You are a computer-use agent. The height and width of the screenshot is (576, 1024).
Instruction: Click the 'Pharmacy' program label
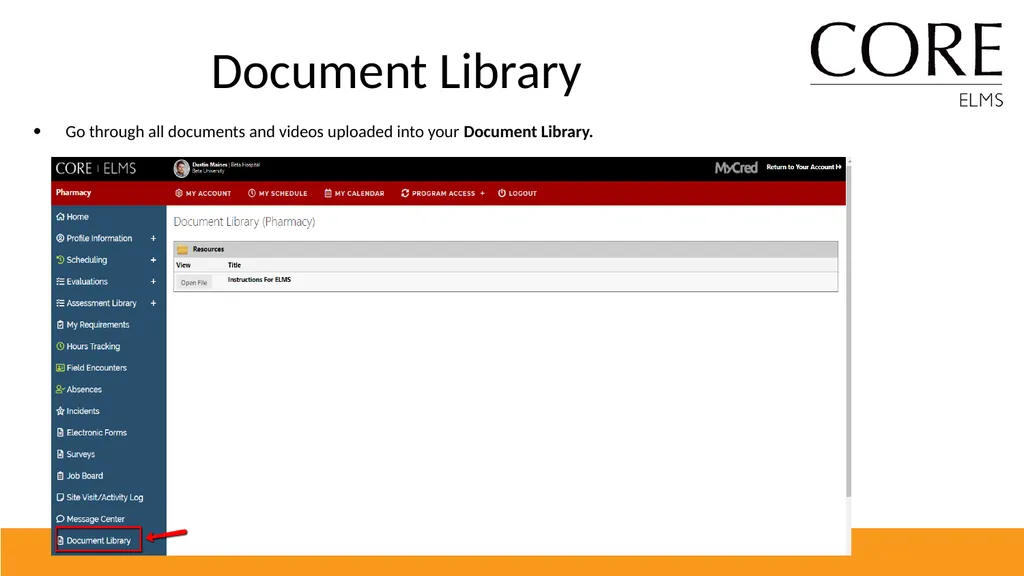73,193
